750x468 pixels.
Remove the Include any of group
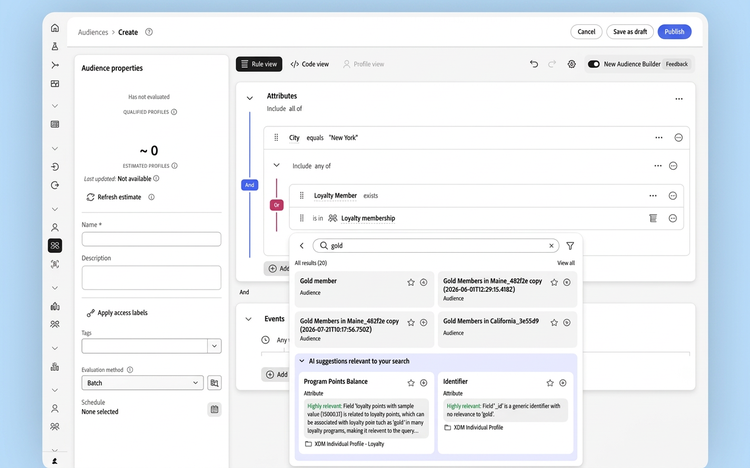click(673, 166)
